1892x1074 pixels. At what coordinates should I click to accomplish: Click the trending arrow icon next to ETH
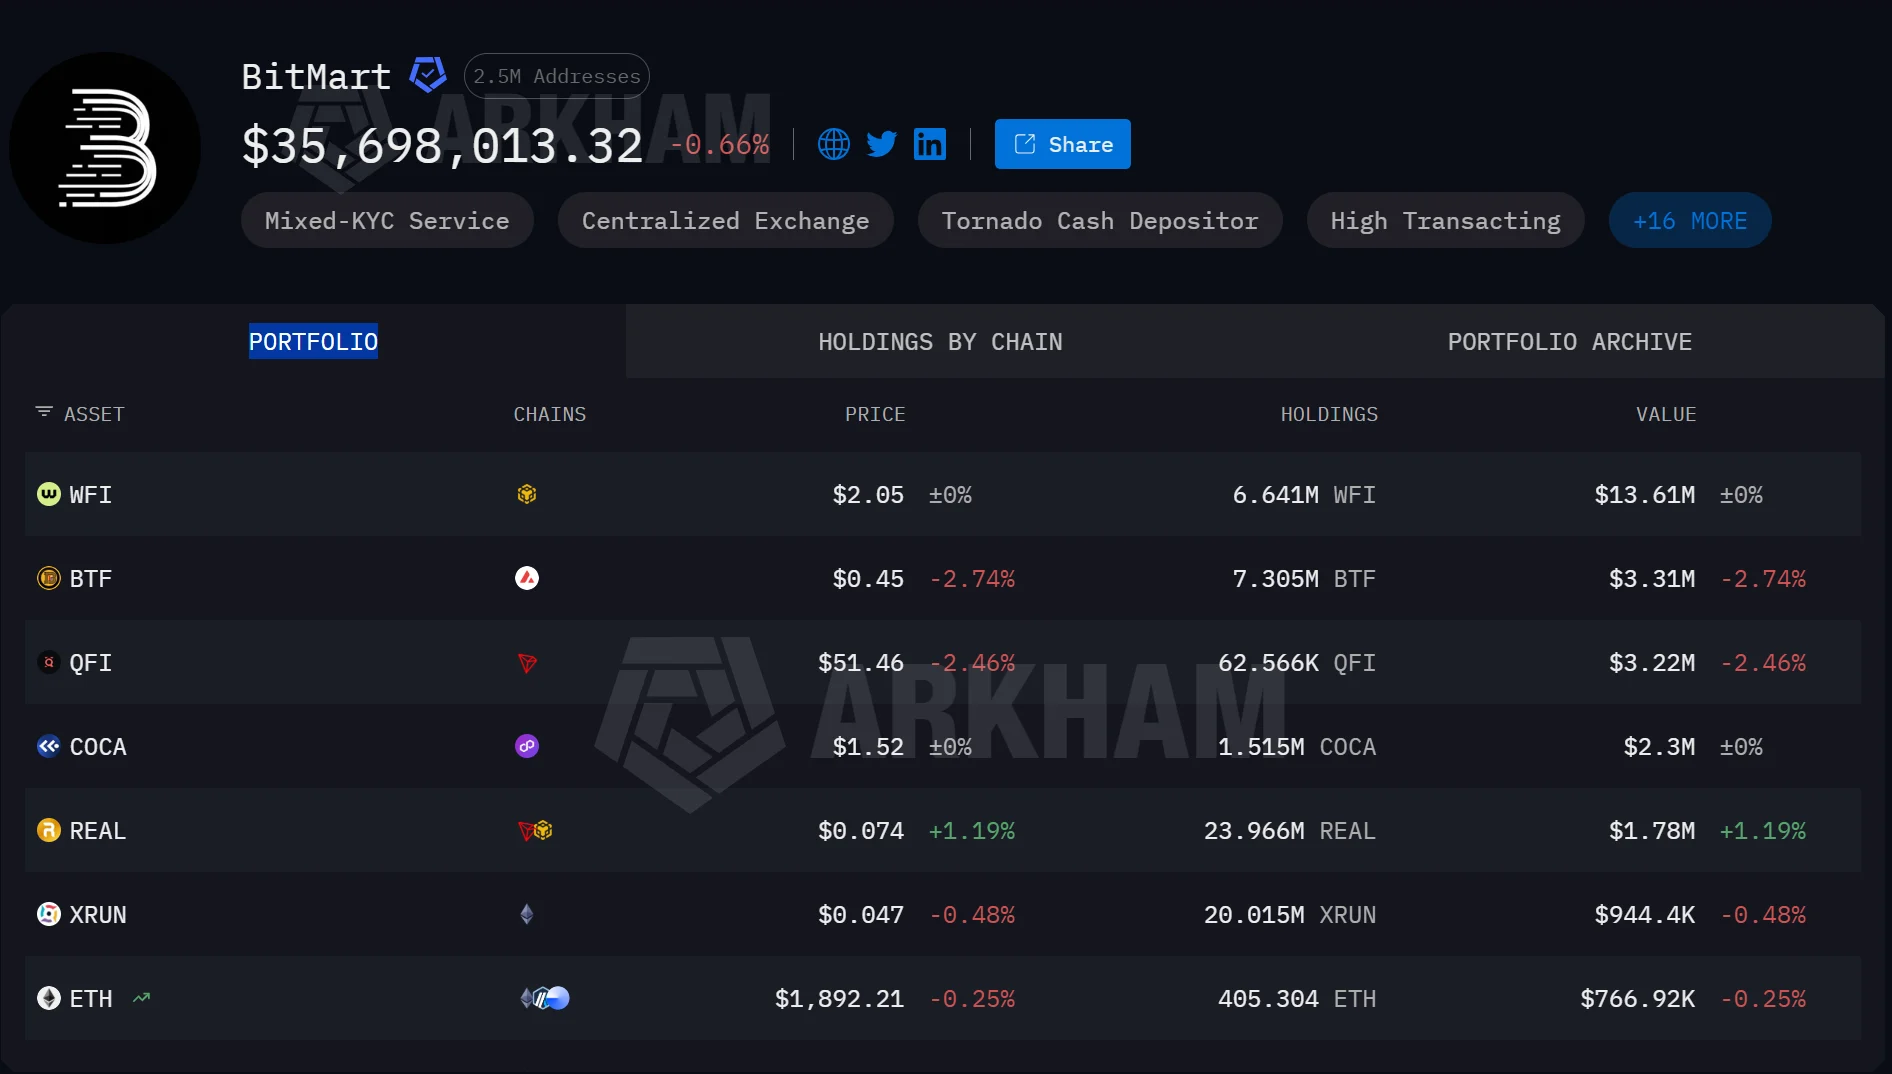pyautogui.click(x=142, y=998)
